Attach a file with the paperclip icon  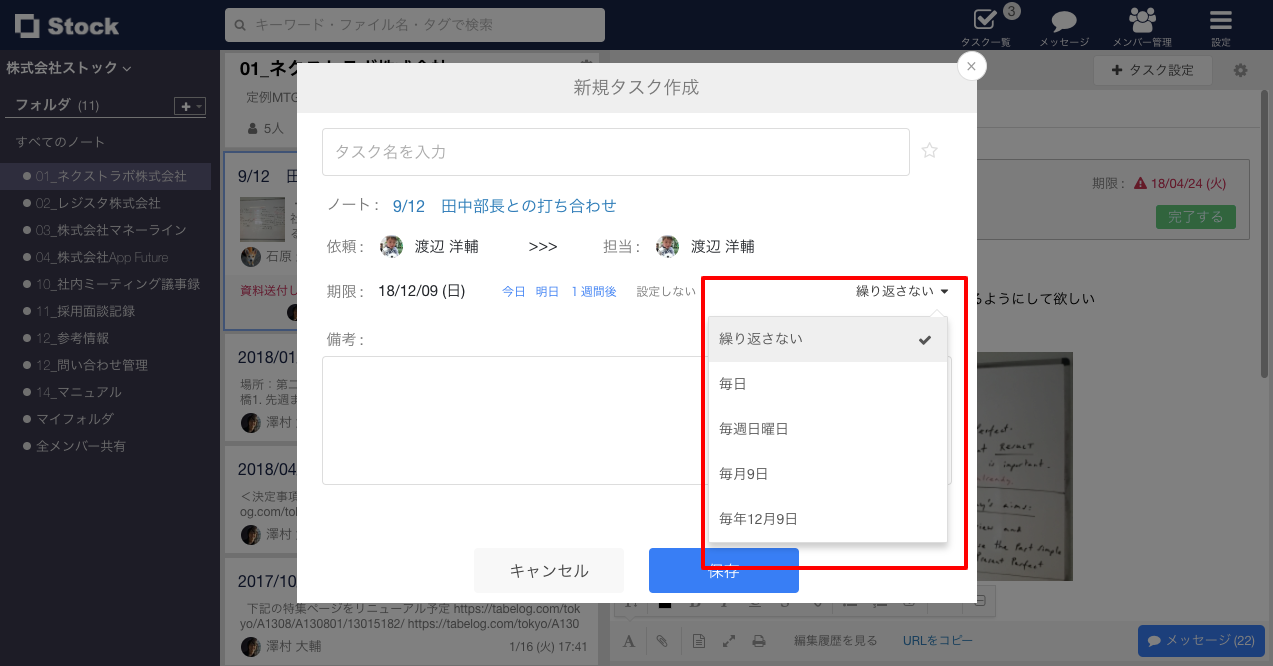[662, 640]
